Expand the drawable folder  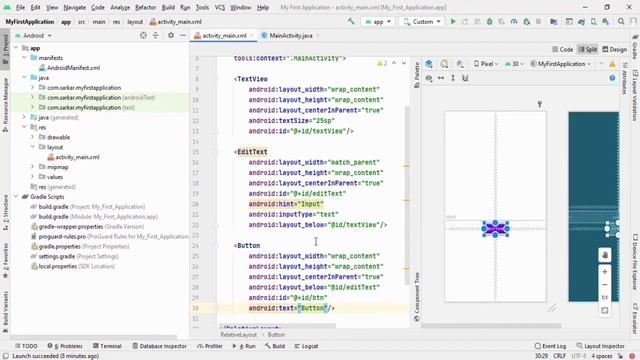(x=32, y=137)
